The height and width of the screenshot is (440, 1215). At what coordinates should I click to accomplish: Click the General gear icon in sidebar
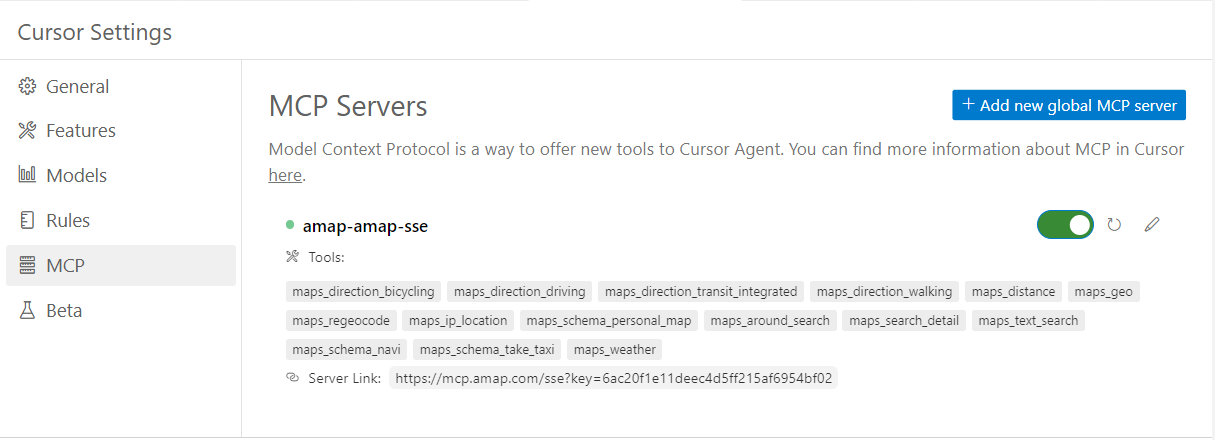[27, 86]
